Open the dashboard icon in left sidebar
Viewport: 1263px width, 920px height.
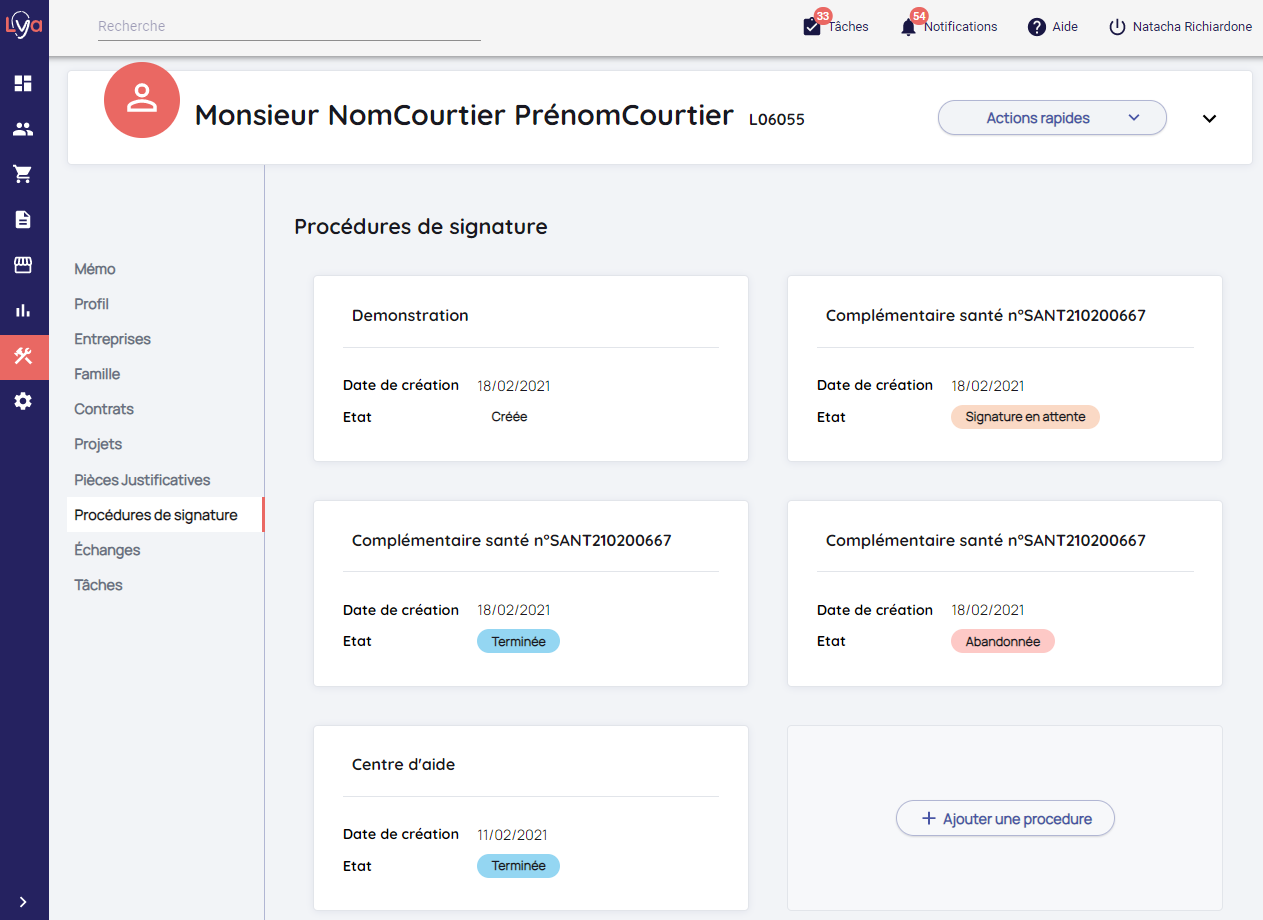[23, 84]
